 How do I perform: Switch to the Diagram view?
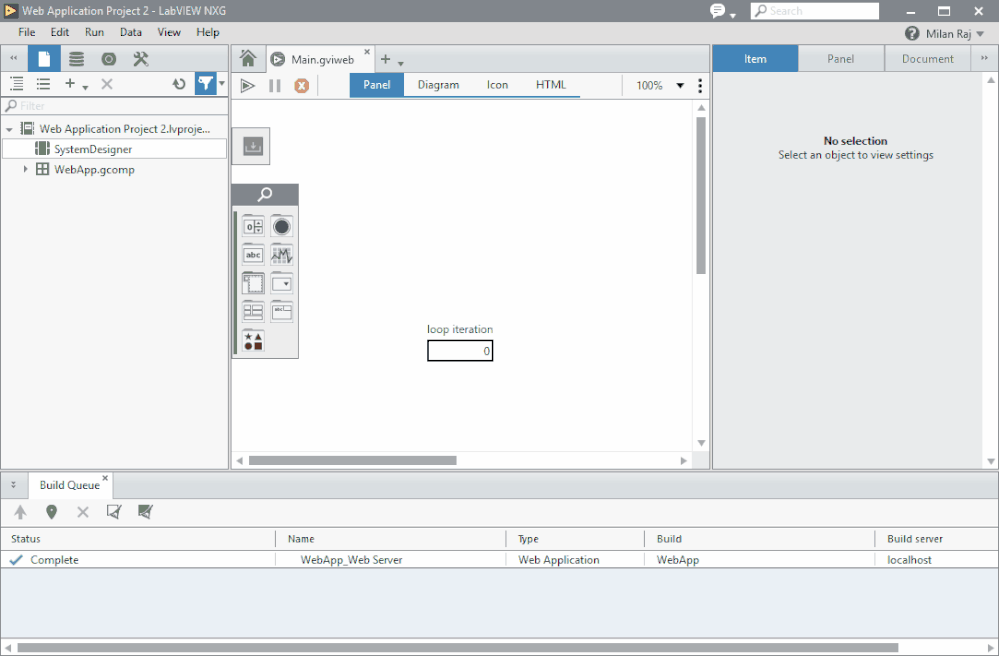pyautogui.click(x=438, y=85)
